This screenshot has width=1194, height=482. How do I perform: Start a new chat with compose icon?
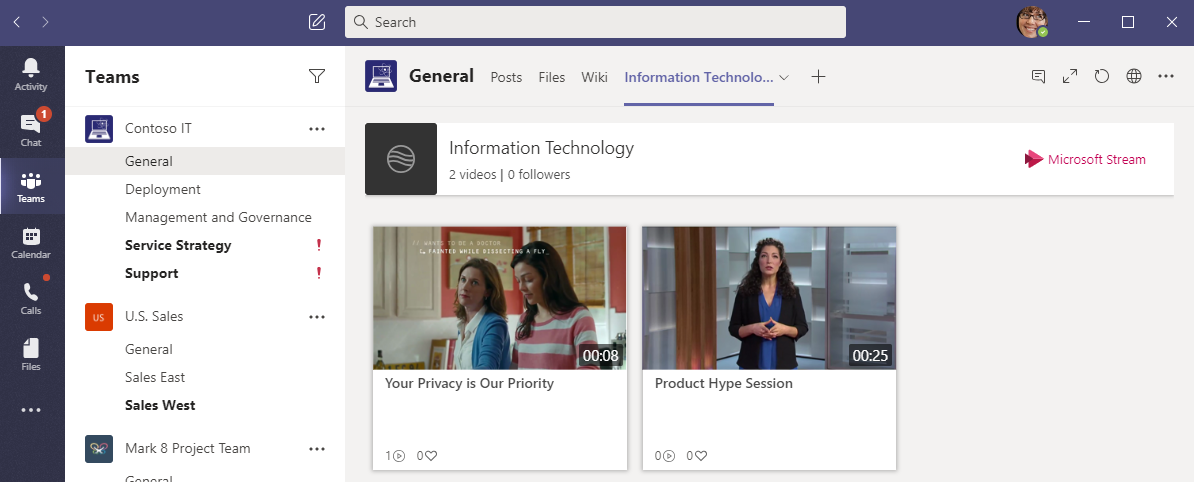317,22
